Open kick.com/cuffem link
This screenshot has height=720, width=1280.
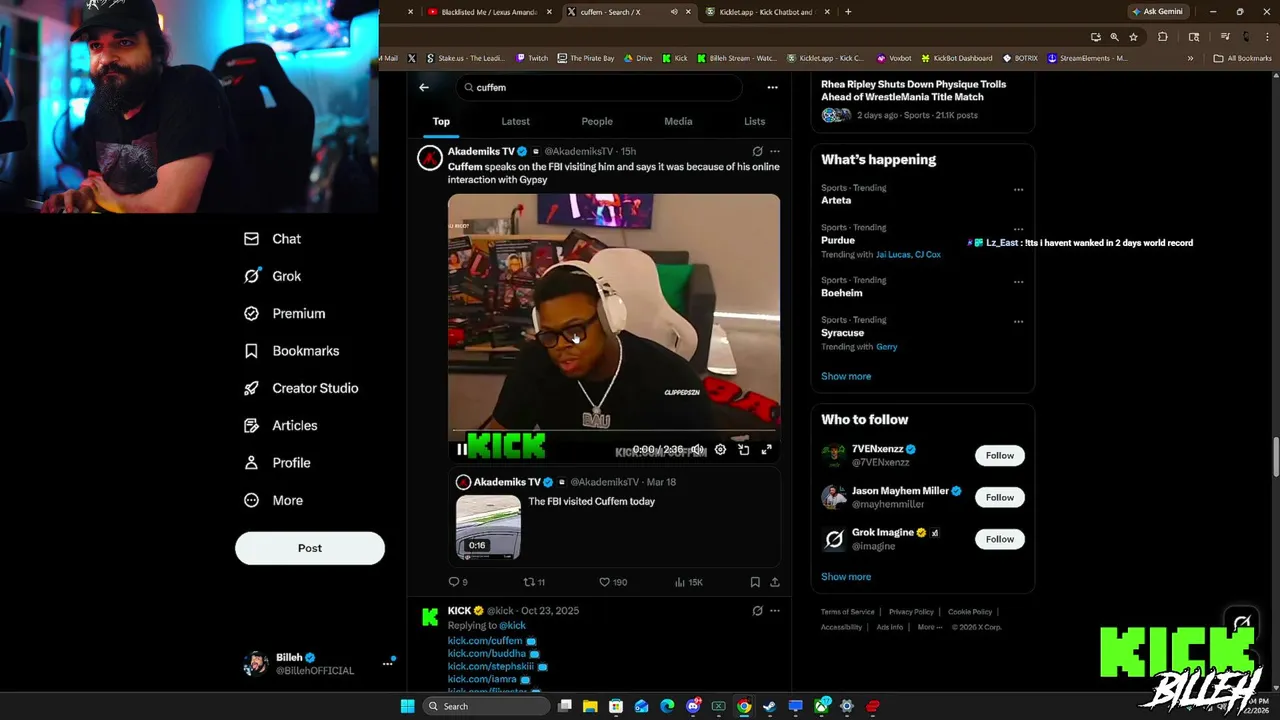pyautogui.click(x=485, y=640)
